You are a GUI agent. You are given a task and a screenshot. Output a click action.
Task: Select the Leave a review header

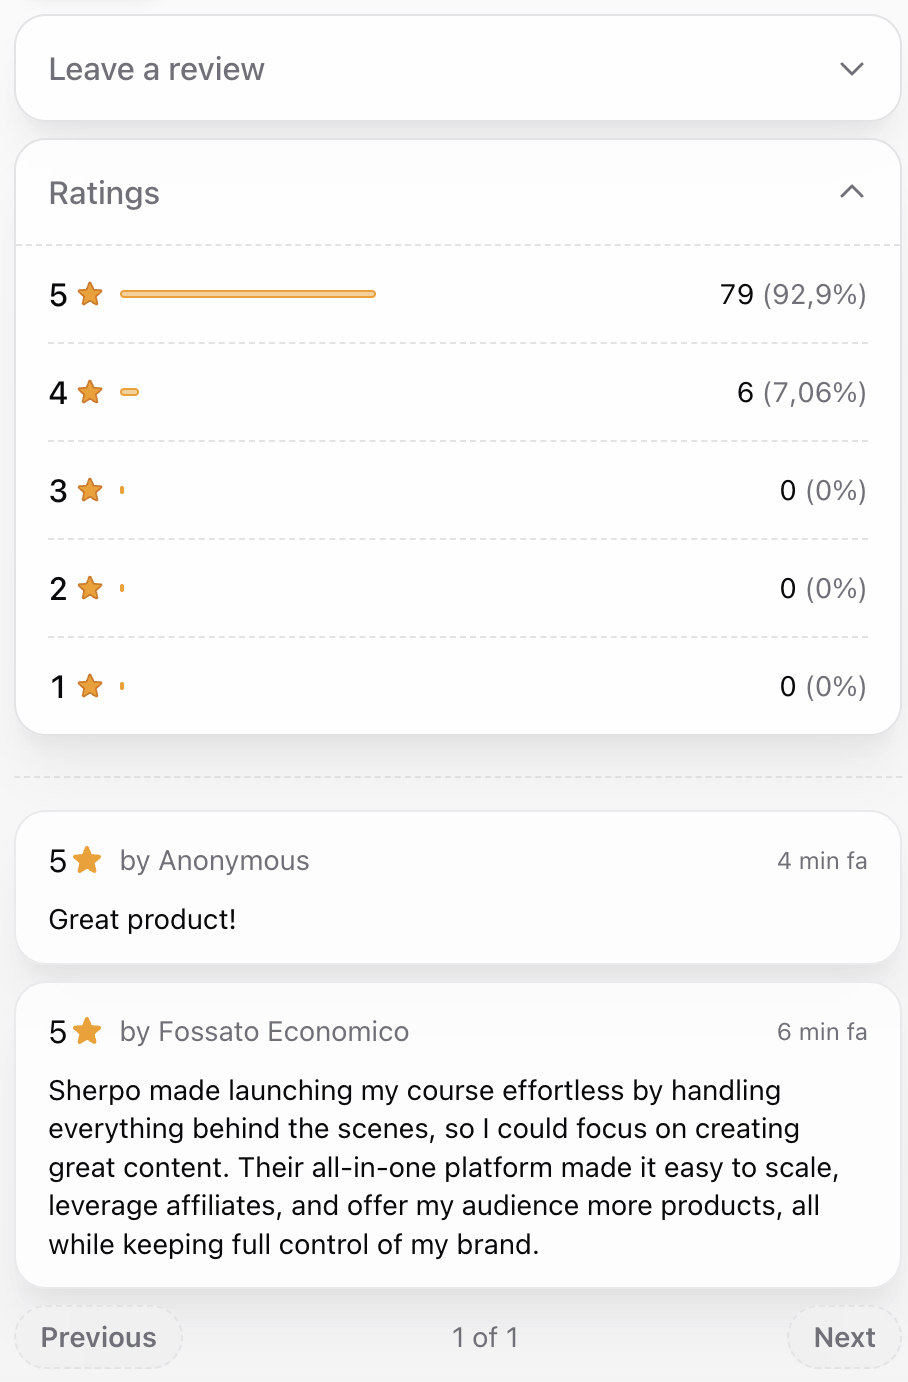coord(157,68)
